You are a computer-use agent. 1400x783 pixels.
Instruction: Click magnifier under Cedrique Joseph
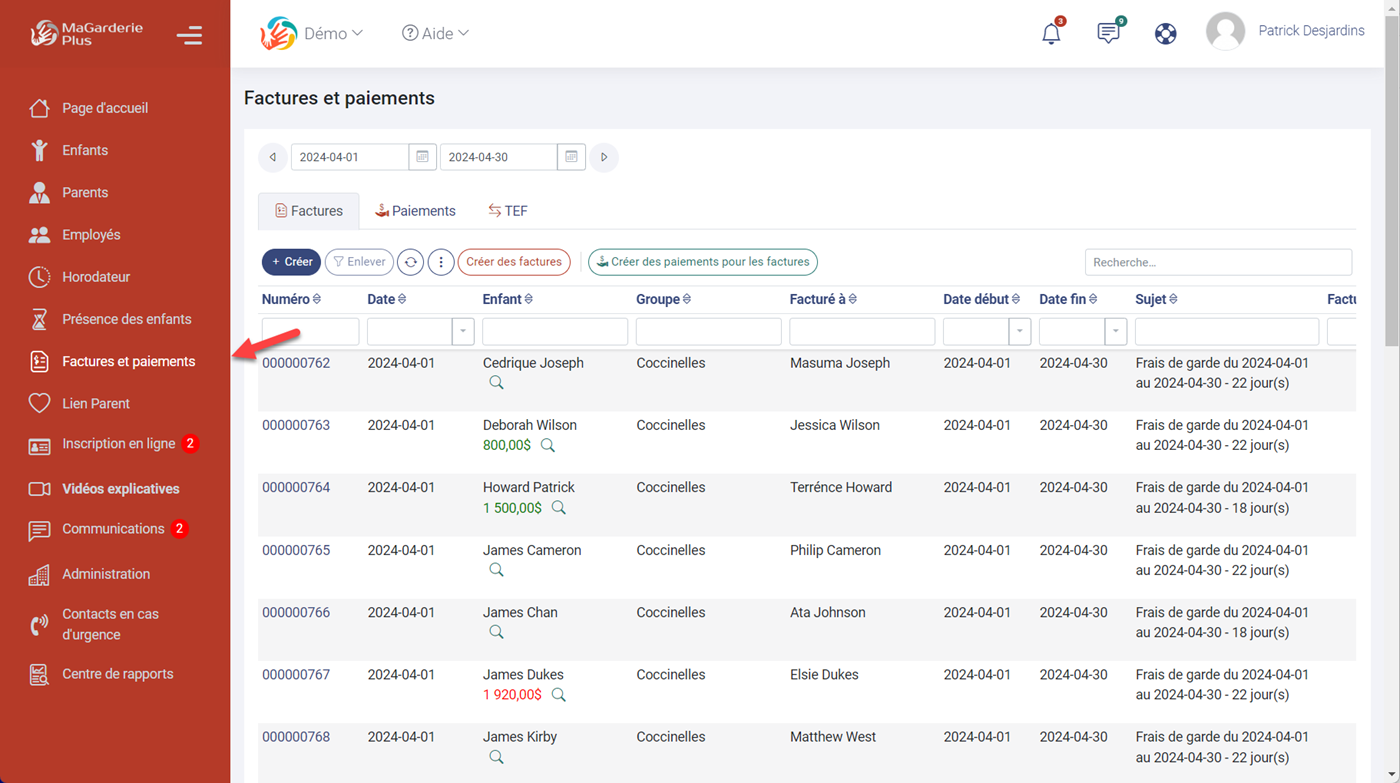click(x=496, y=383)
